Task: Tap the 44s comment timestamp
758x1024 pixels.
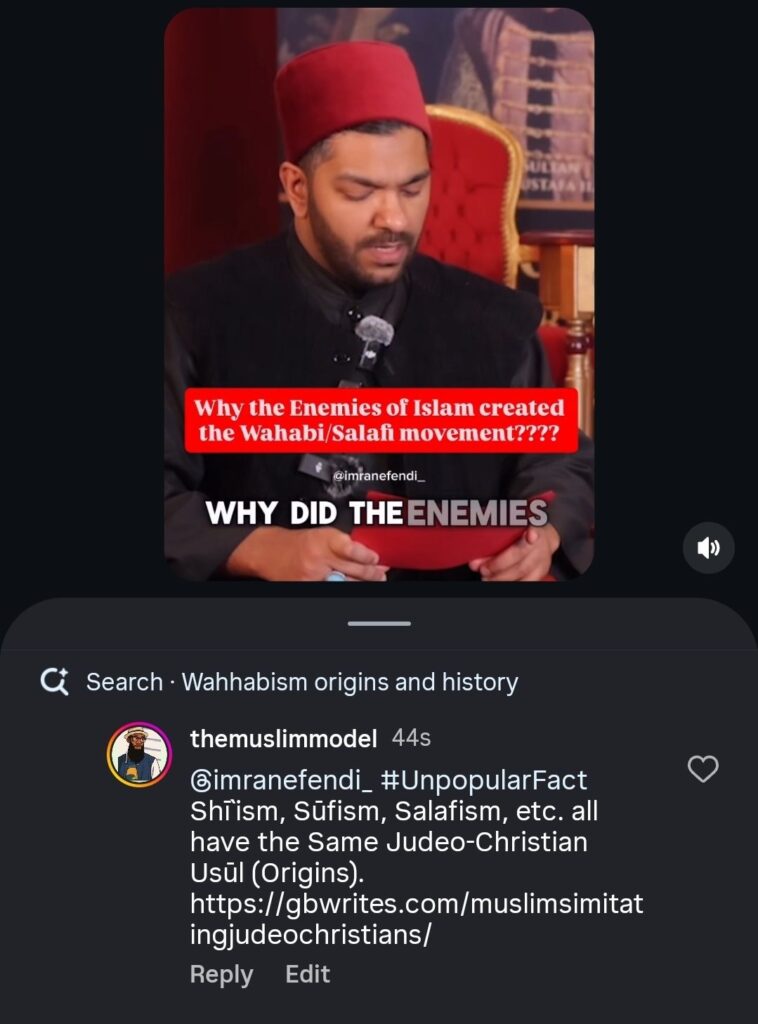Action: [411, 738]
